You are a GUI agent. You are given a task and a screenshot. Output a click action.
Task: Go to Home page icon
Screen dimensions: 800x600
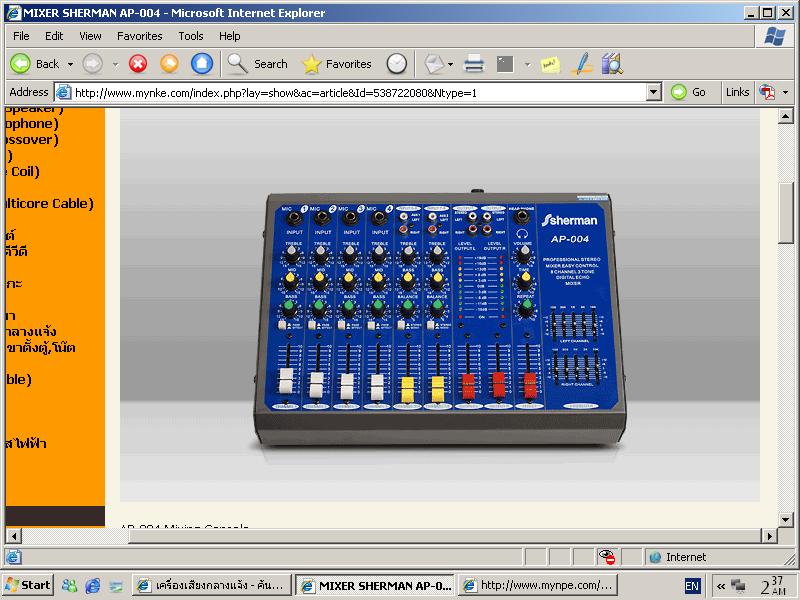(x=202, y=64)
